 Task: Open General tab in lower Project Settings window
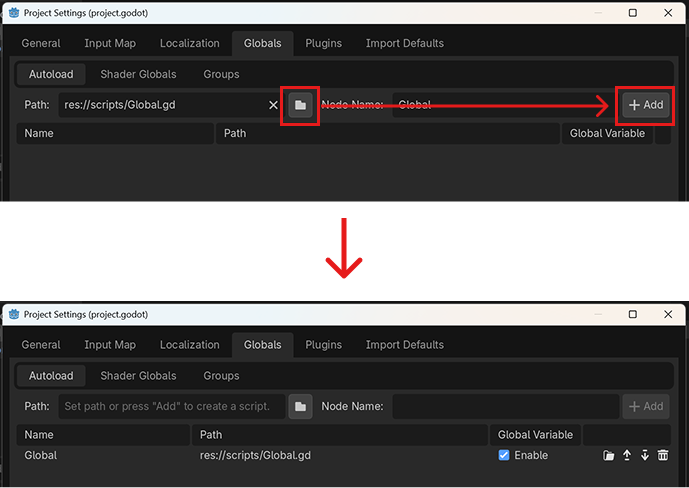41,345
